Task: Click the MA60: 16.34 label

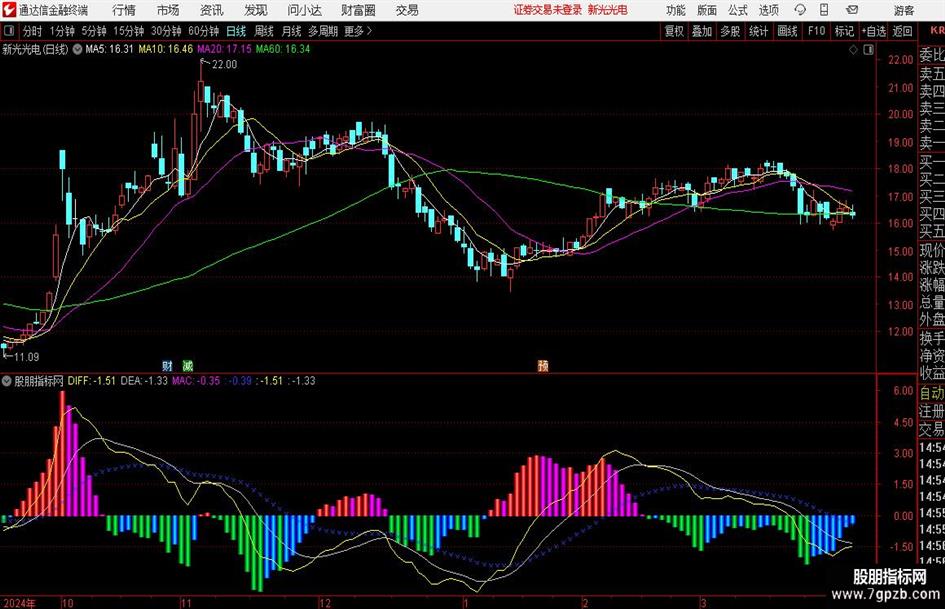Action: click(283, 49)
